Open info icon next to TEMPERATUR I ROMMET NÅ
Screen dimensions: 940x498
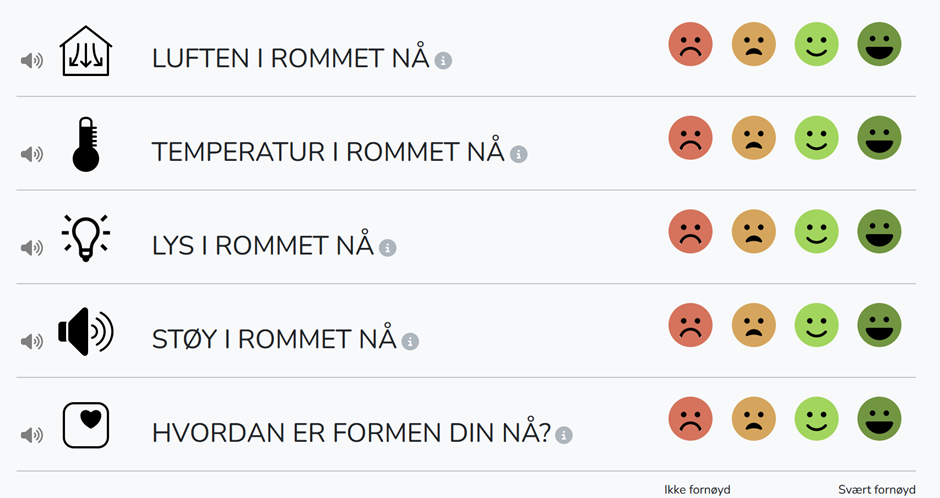click(519, 154)
